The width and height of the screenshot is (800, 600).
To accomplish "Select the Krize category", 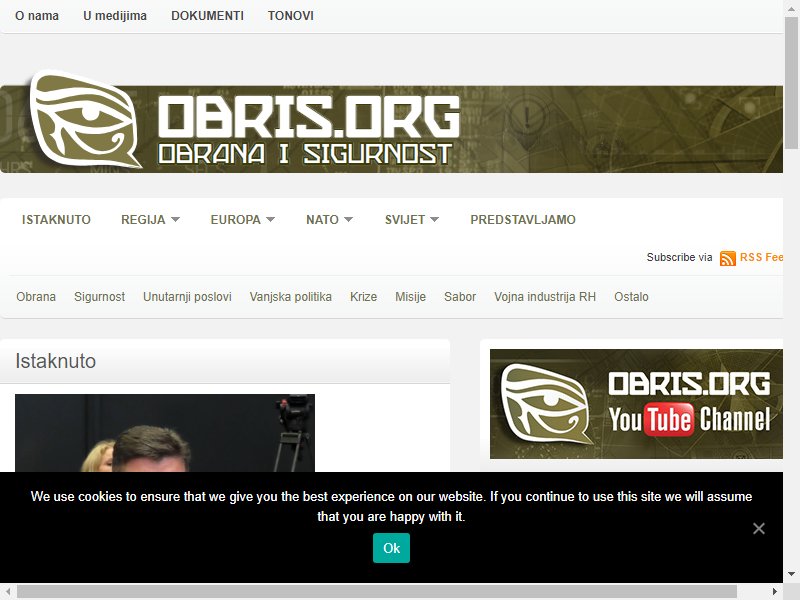I will pyautogui.click(x=363, y=297).
